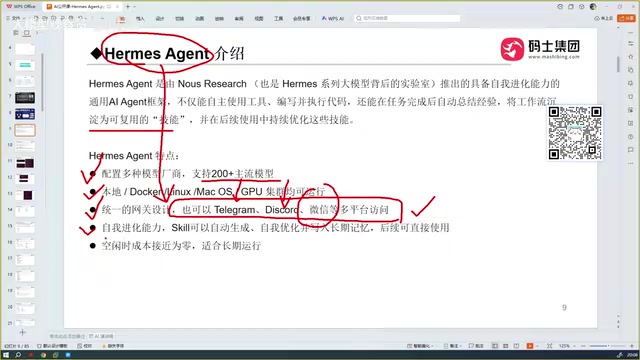Screen dimensions: 640x360
Task: Click the 未上云 cloud status button
Action: [x=604, y=18]
